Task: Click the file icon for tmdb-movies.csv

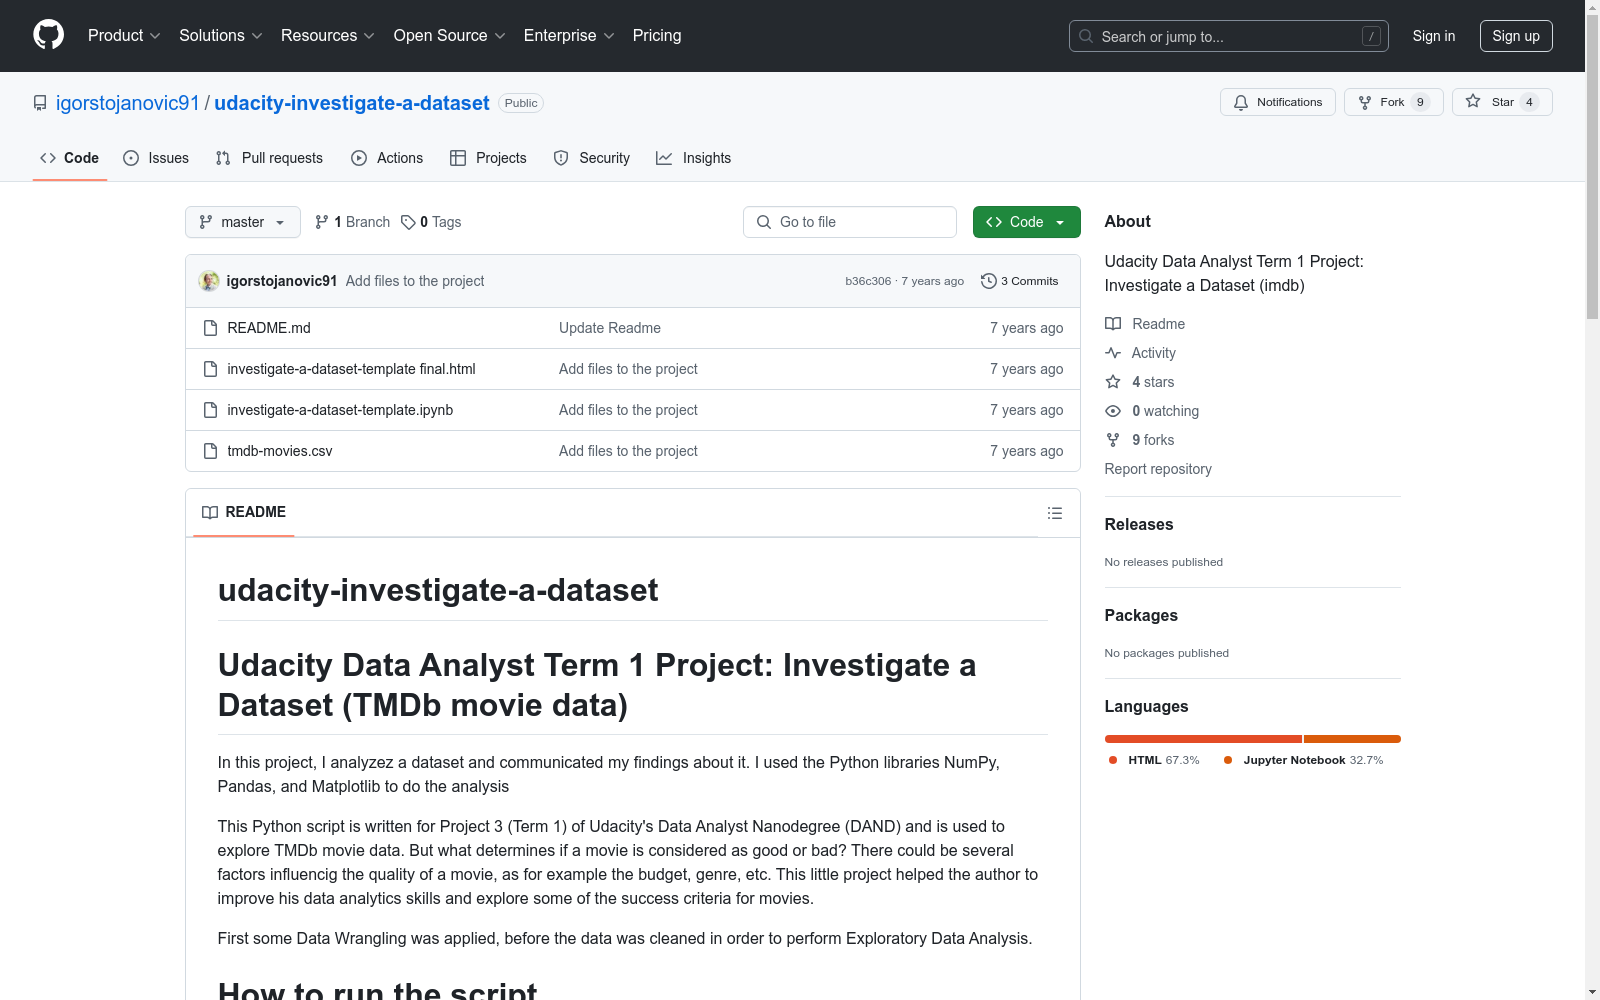Action: point(210,451)
